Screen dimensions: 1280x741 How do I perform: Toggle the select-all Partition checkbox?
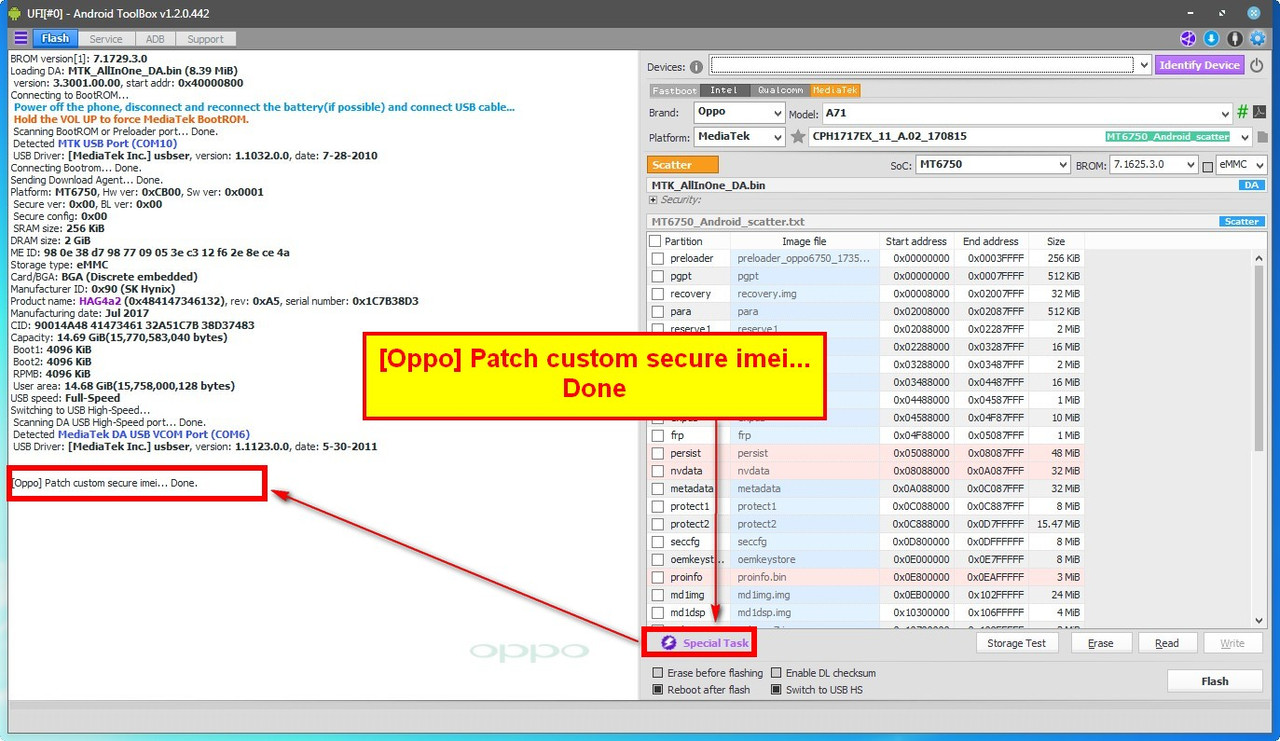tap(655, 241)
